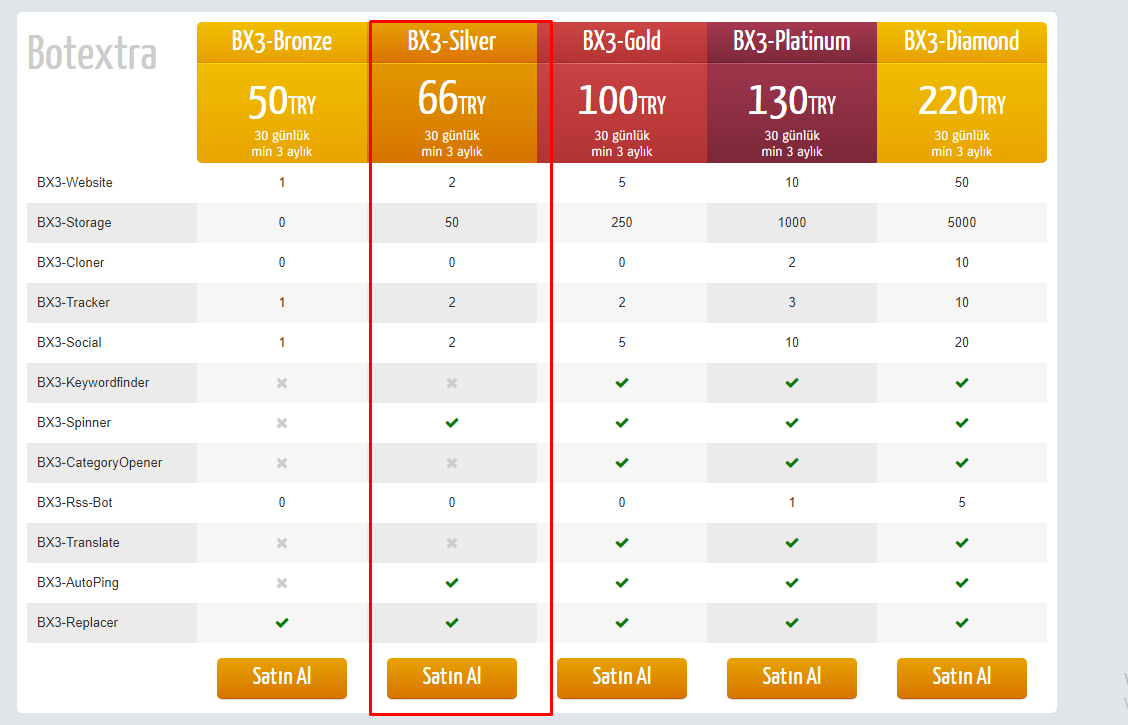Click Gold plan's BX3-Keywordfinder checkmark
Image resolution: width=1128 pixels, height=725 pixels.
(x=622, y=383)
